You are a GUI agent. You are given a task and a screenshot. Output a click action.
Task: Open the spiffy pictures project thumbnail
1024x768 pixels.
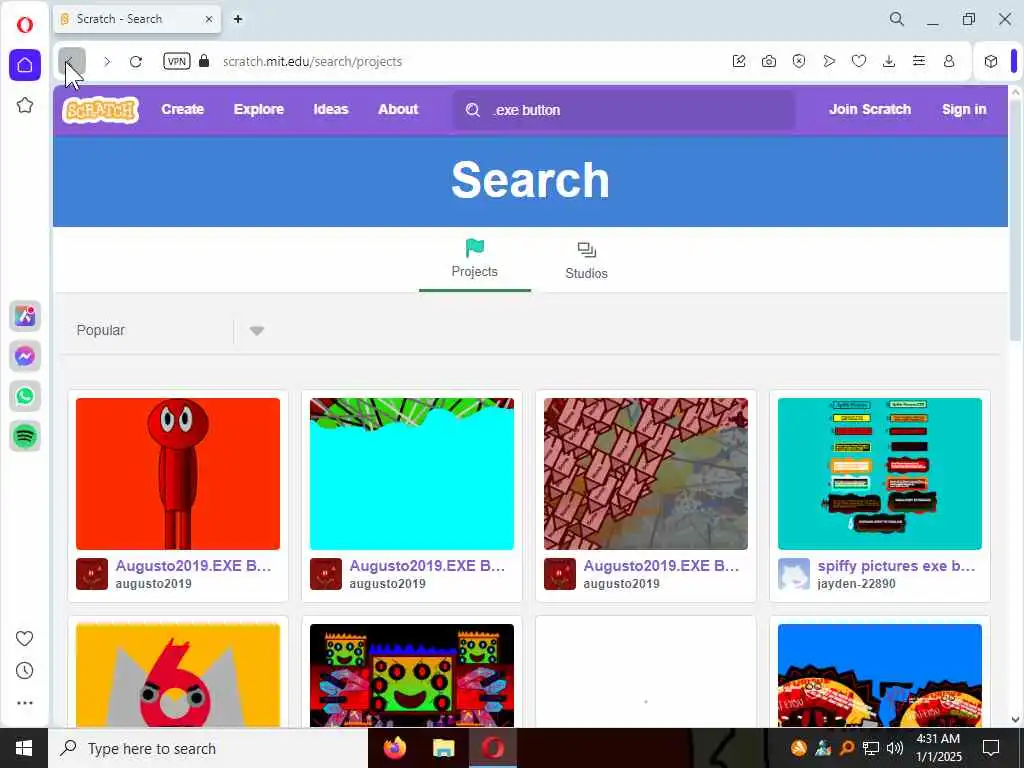(x=880, y=473)
